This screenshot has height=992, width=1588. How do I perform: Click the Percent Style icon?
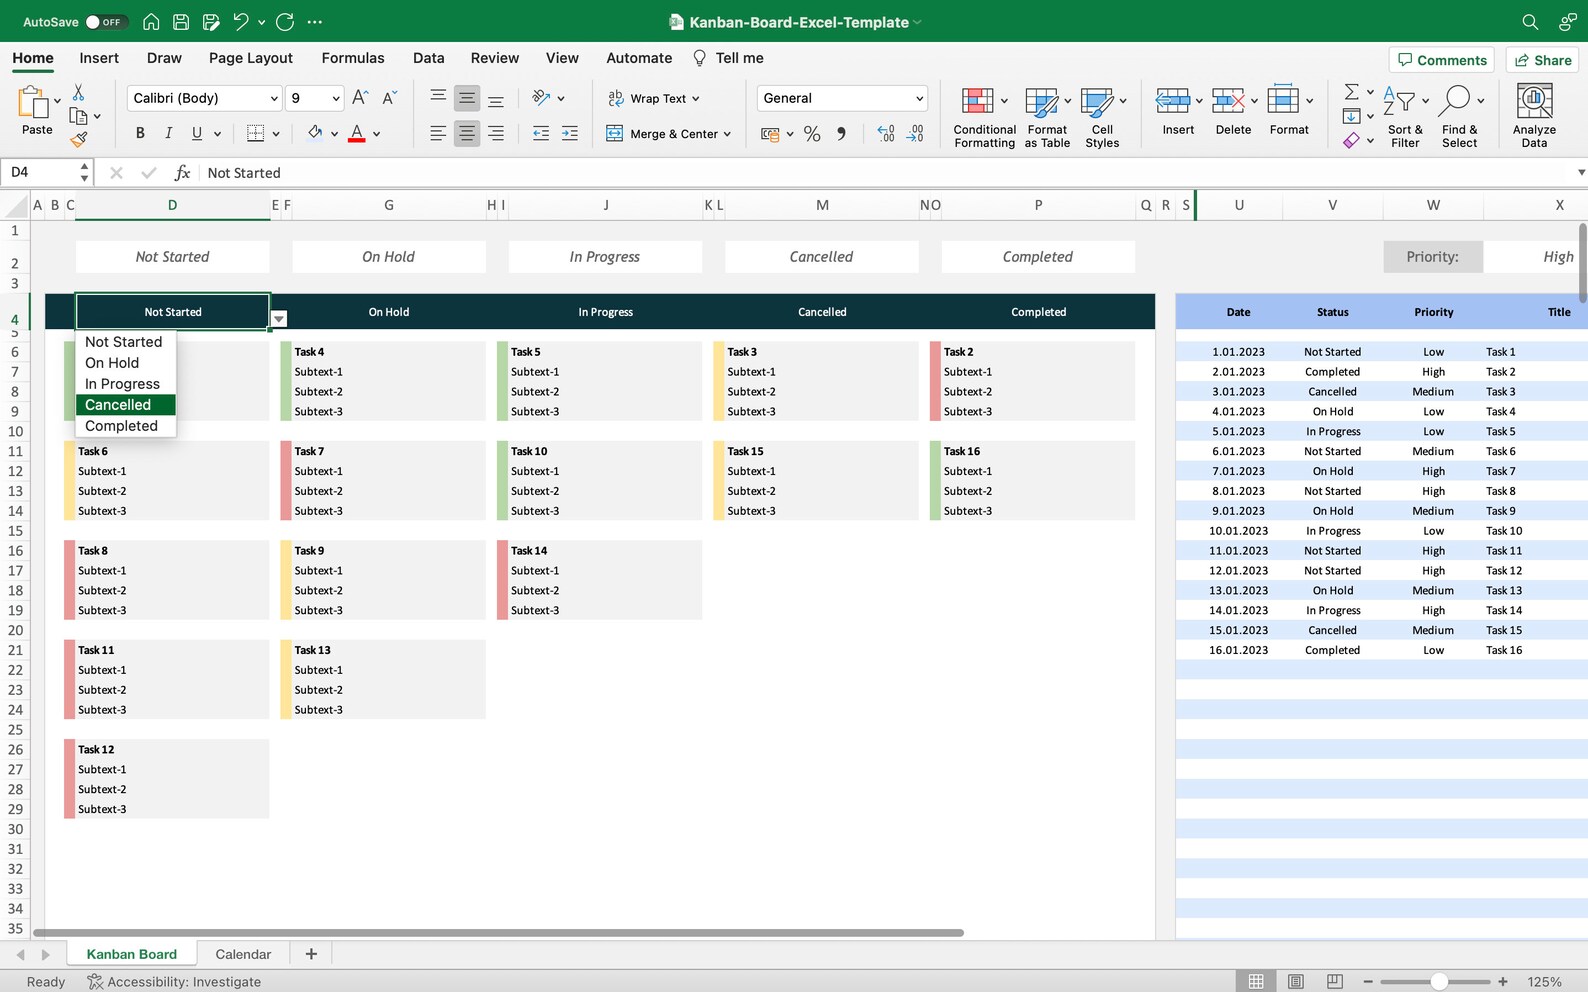click(x=812, y=133)
